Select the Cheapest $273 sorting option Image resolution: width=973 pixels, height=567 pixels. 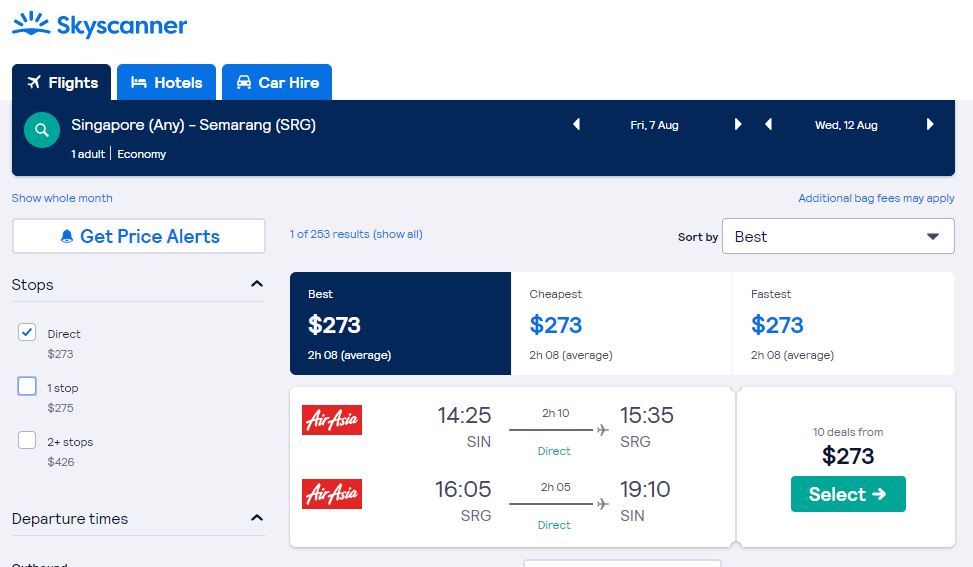(621, 324)
